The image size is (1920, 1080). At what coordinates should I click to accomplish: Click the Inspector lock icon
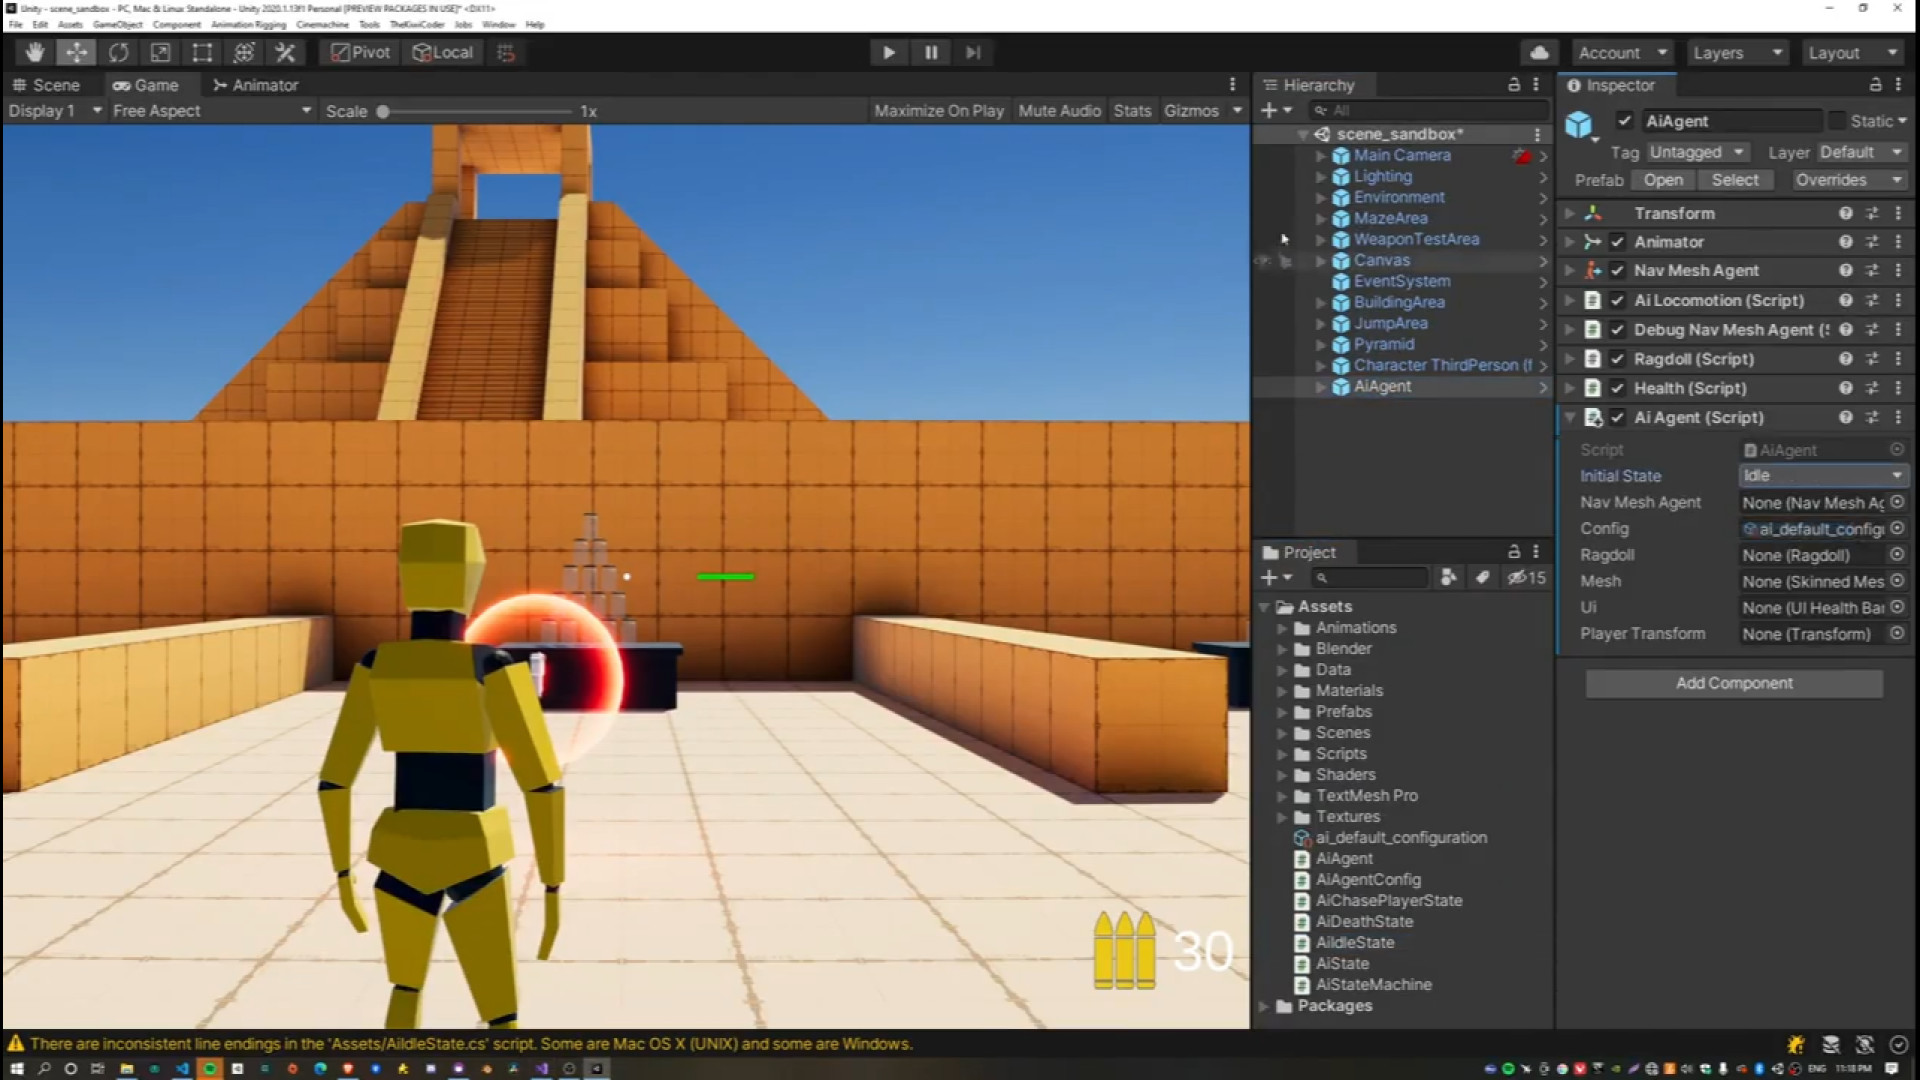coord(1875,85)
